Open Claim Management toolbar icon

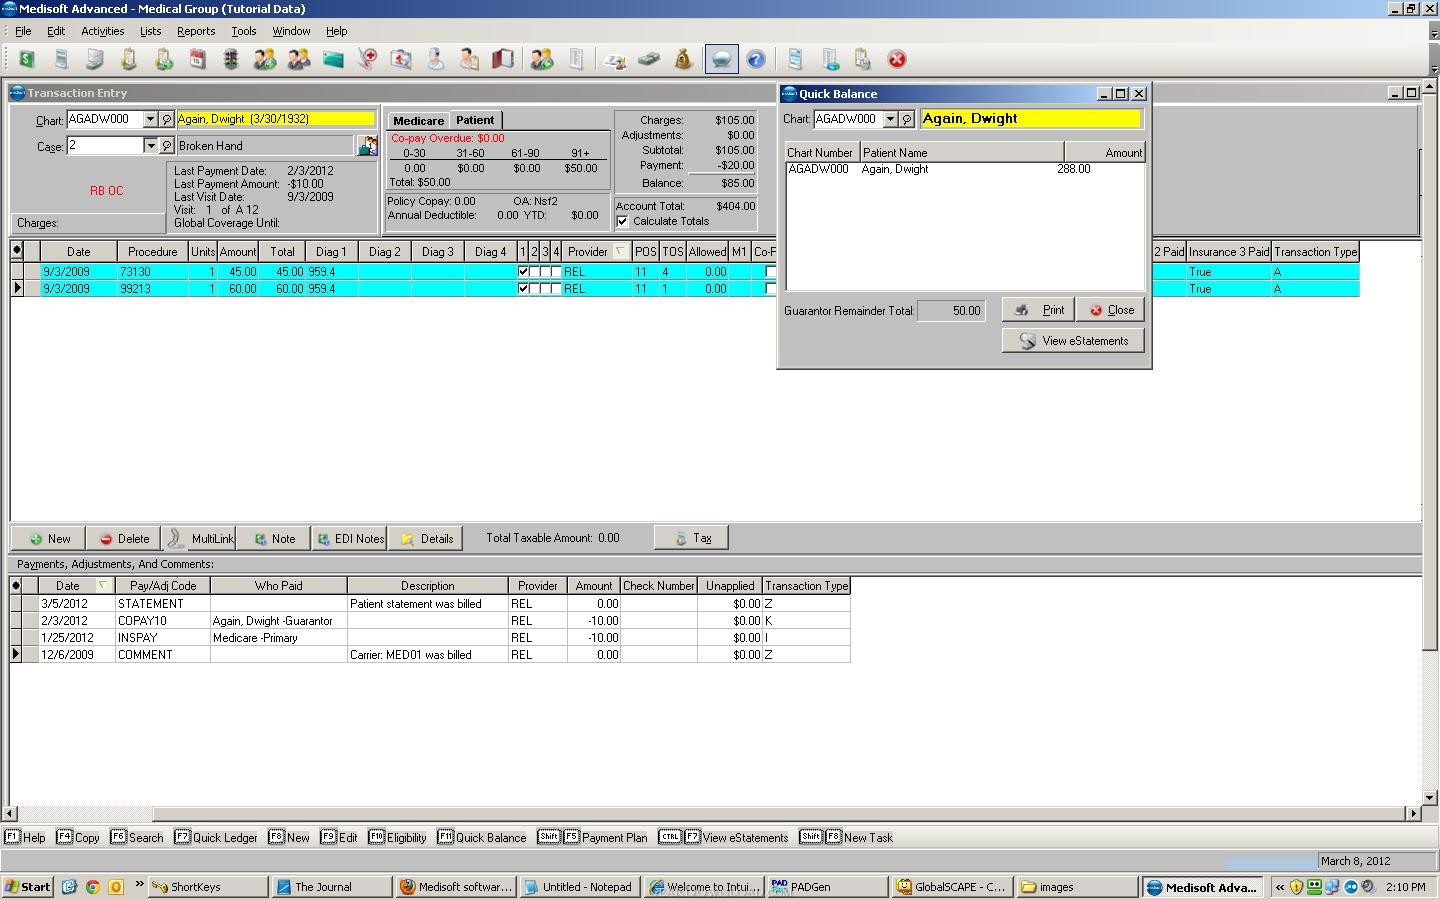coord(61,59)
